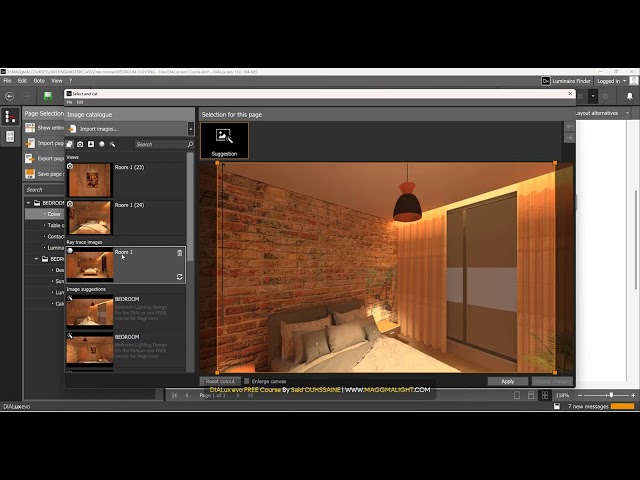Click the back arrow in main toolbar

point(9,96)
